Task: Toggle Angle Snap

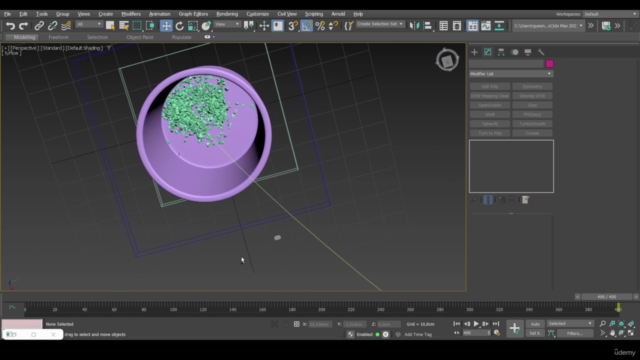Action: click(x=307, y=26)
